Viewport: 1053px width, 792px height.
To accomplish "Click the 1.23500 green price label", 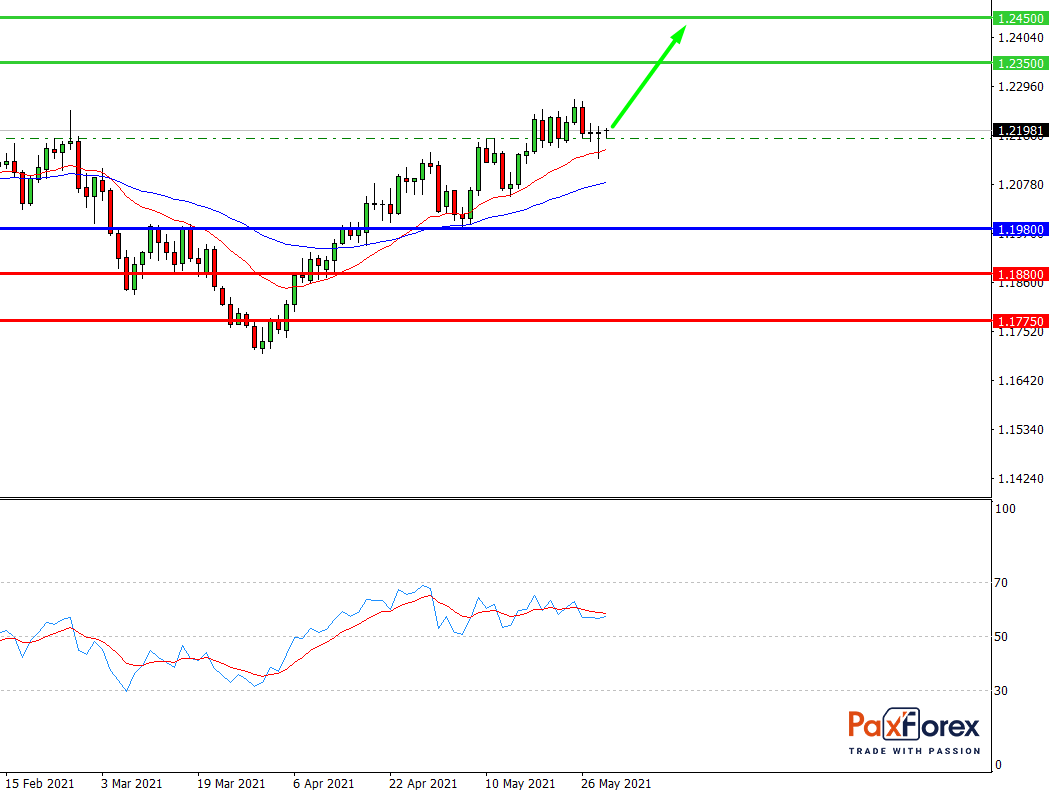I will 1020,63.
